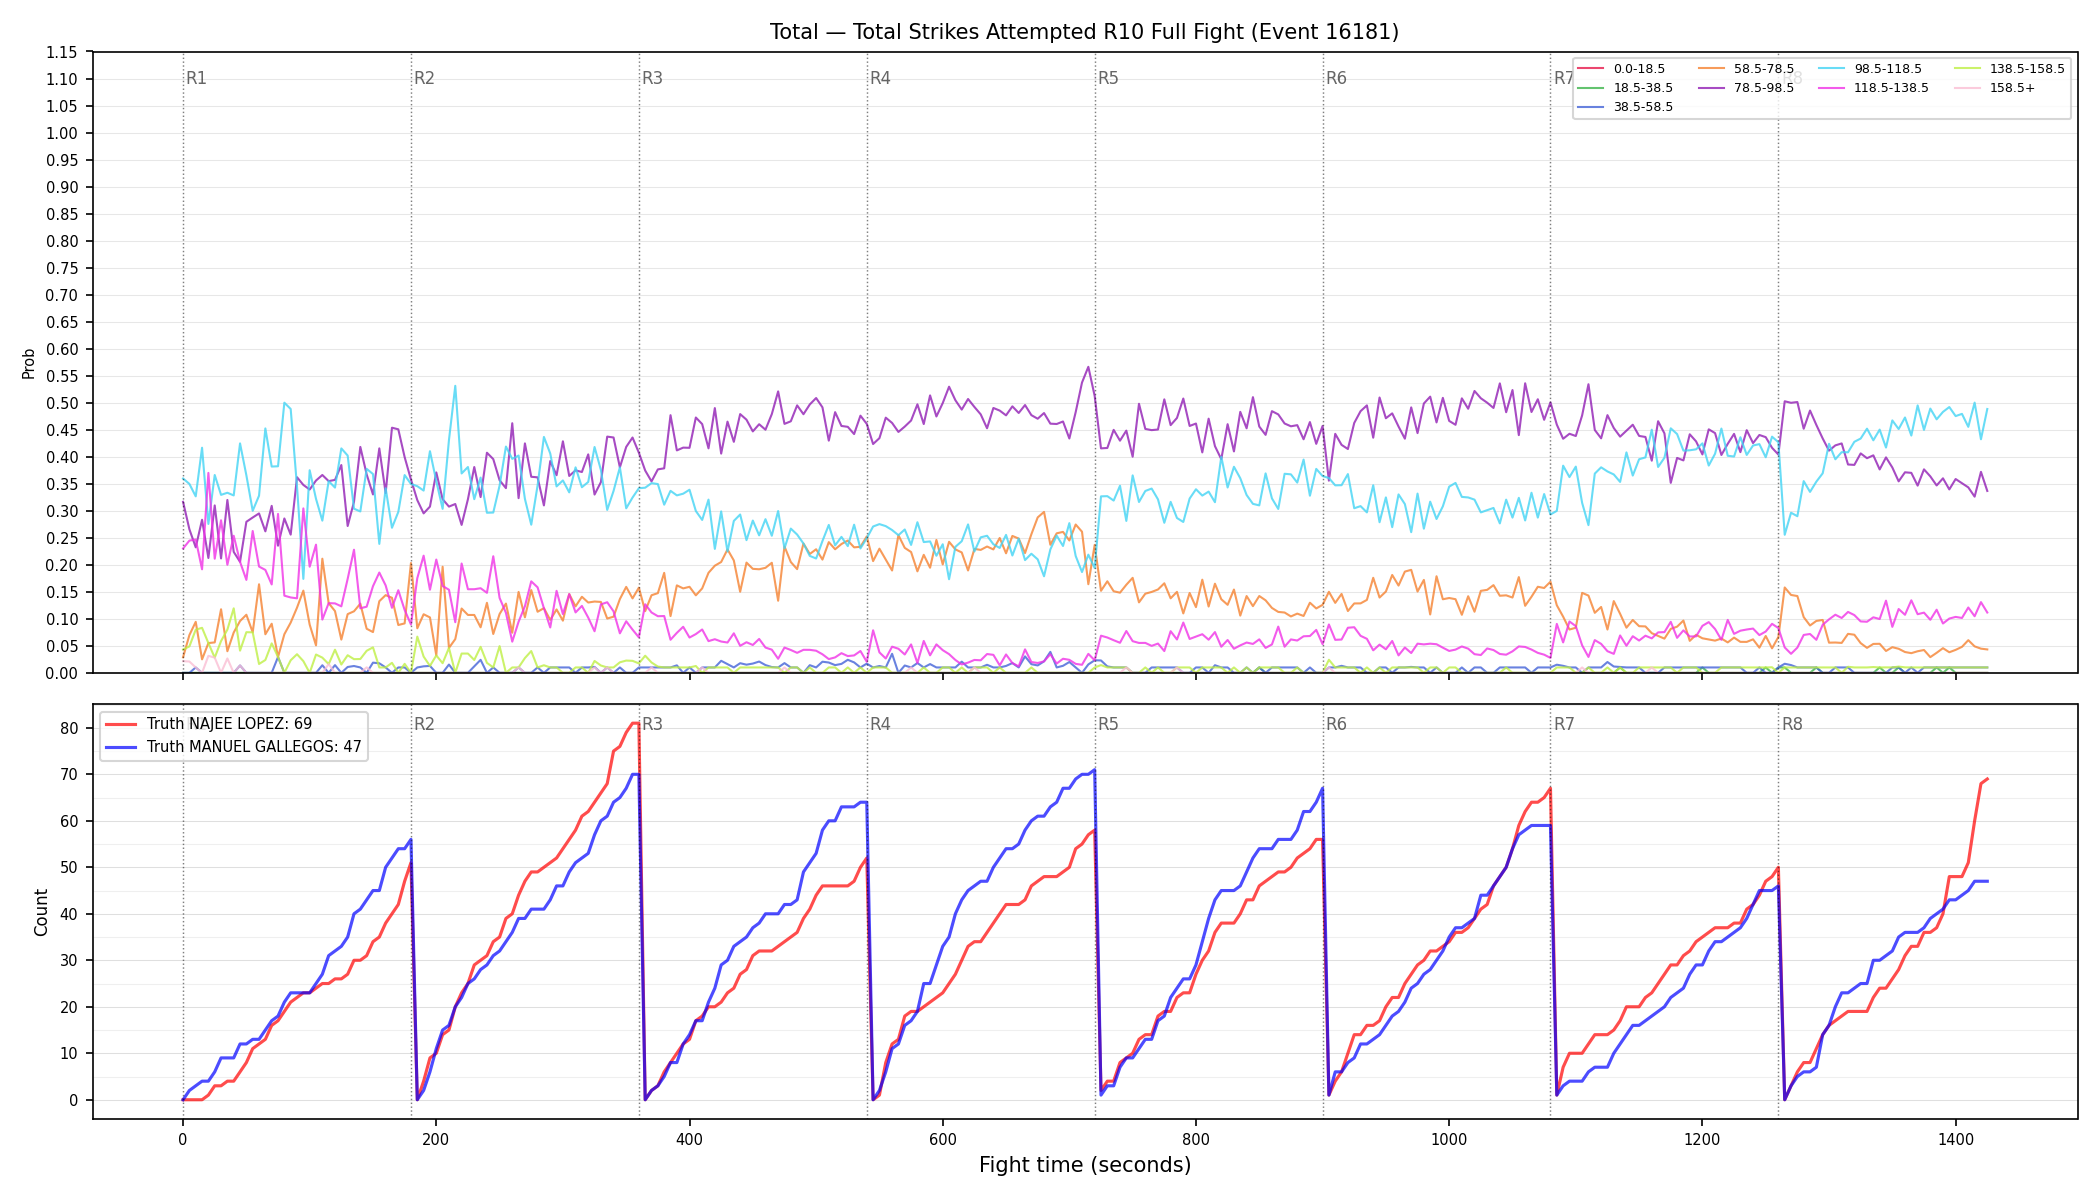Click the 600 tick on time axis

pos(942,1138)
